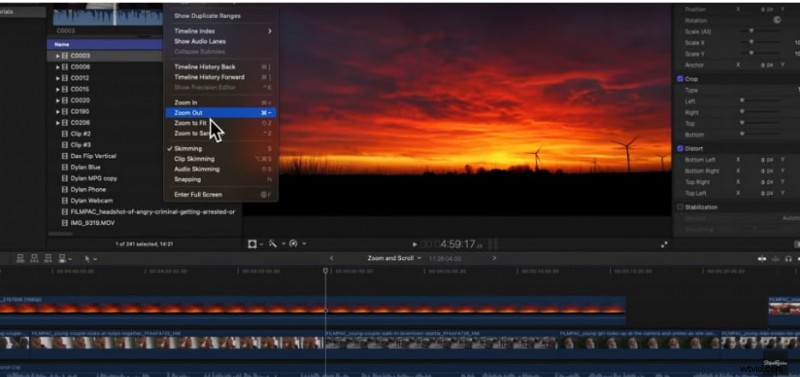
Task: Expand the C0206 clip disclosure triangle
Action: tap(58, 122)
